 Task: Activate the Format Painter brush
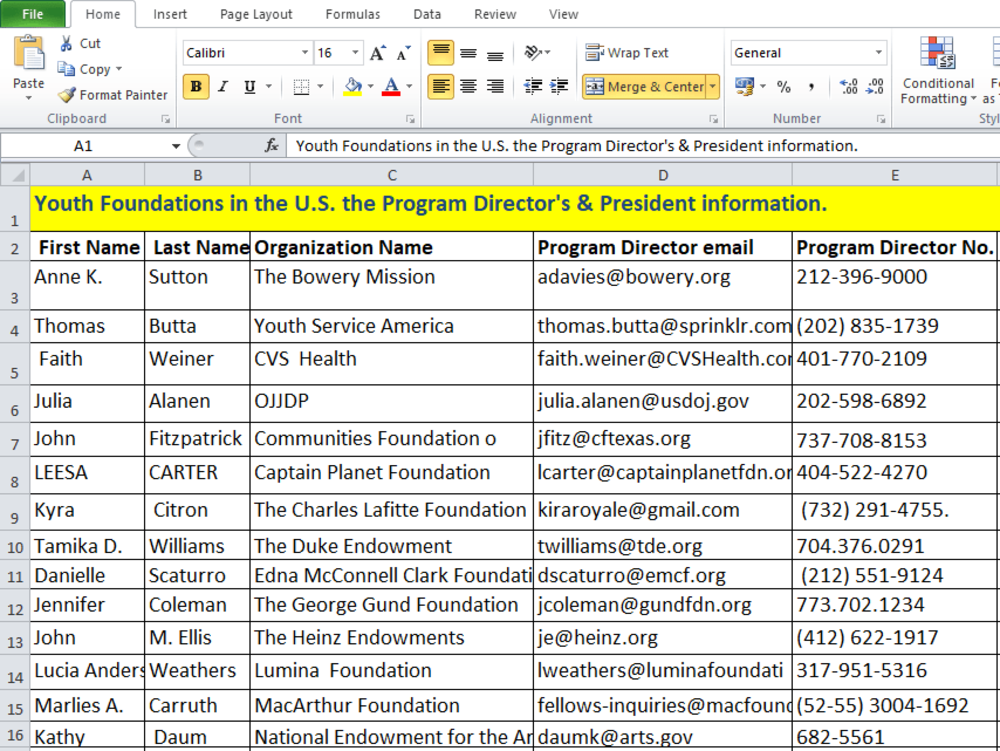click(x=66, y=95)
